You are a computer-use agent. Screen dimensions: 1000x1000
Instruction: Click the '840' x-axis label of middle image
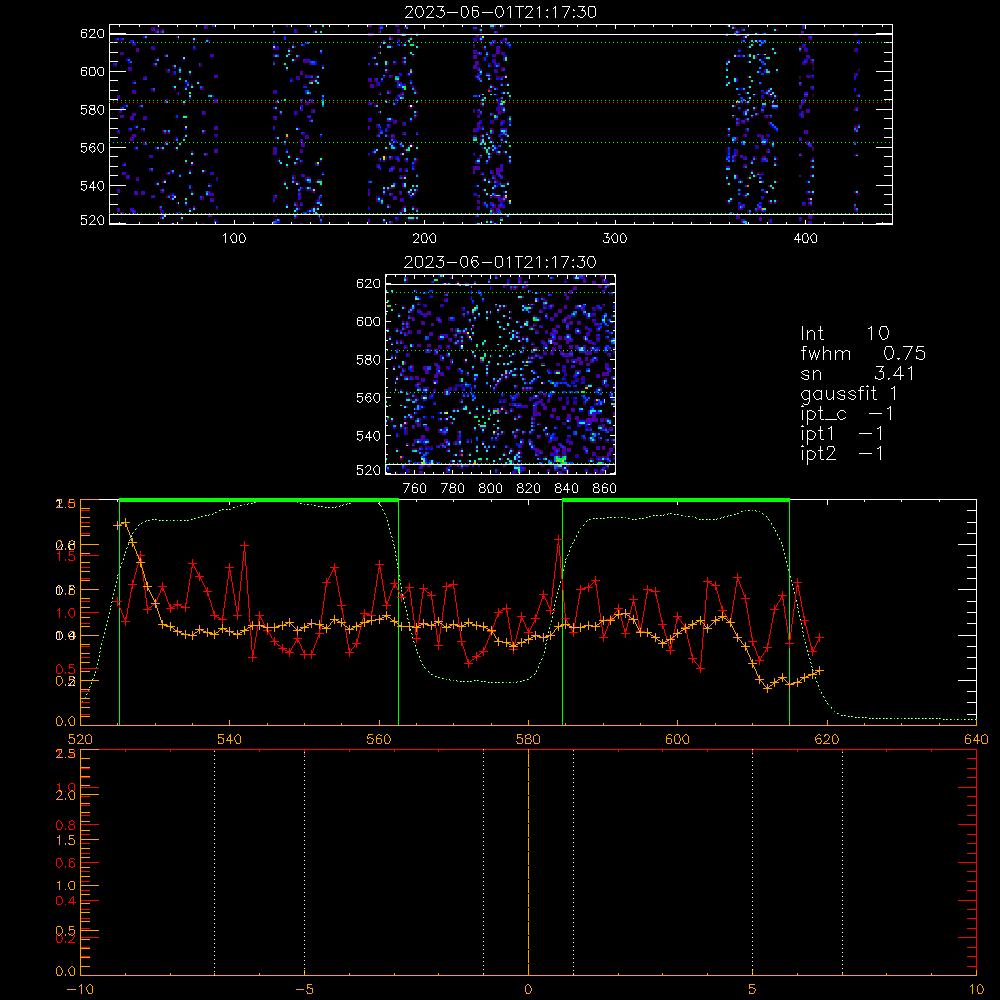pos(566,489)
